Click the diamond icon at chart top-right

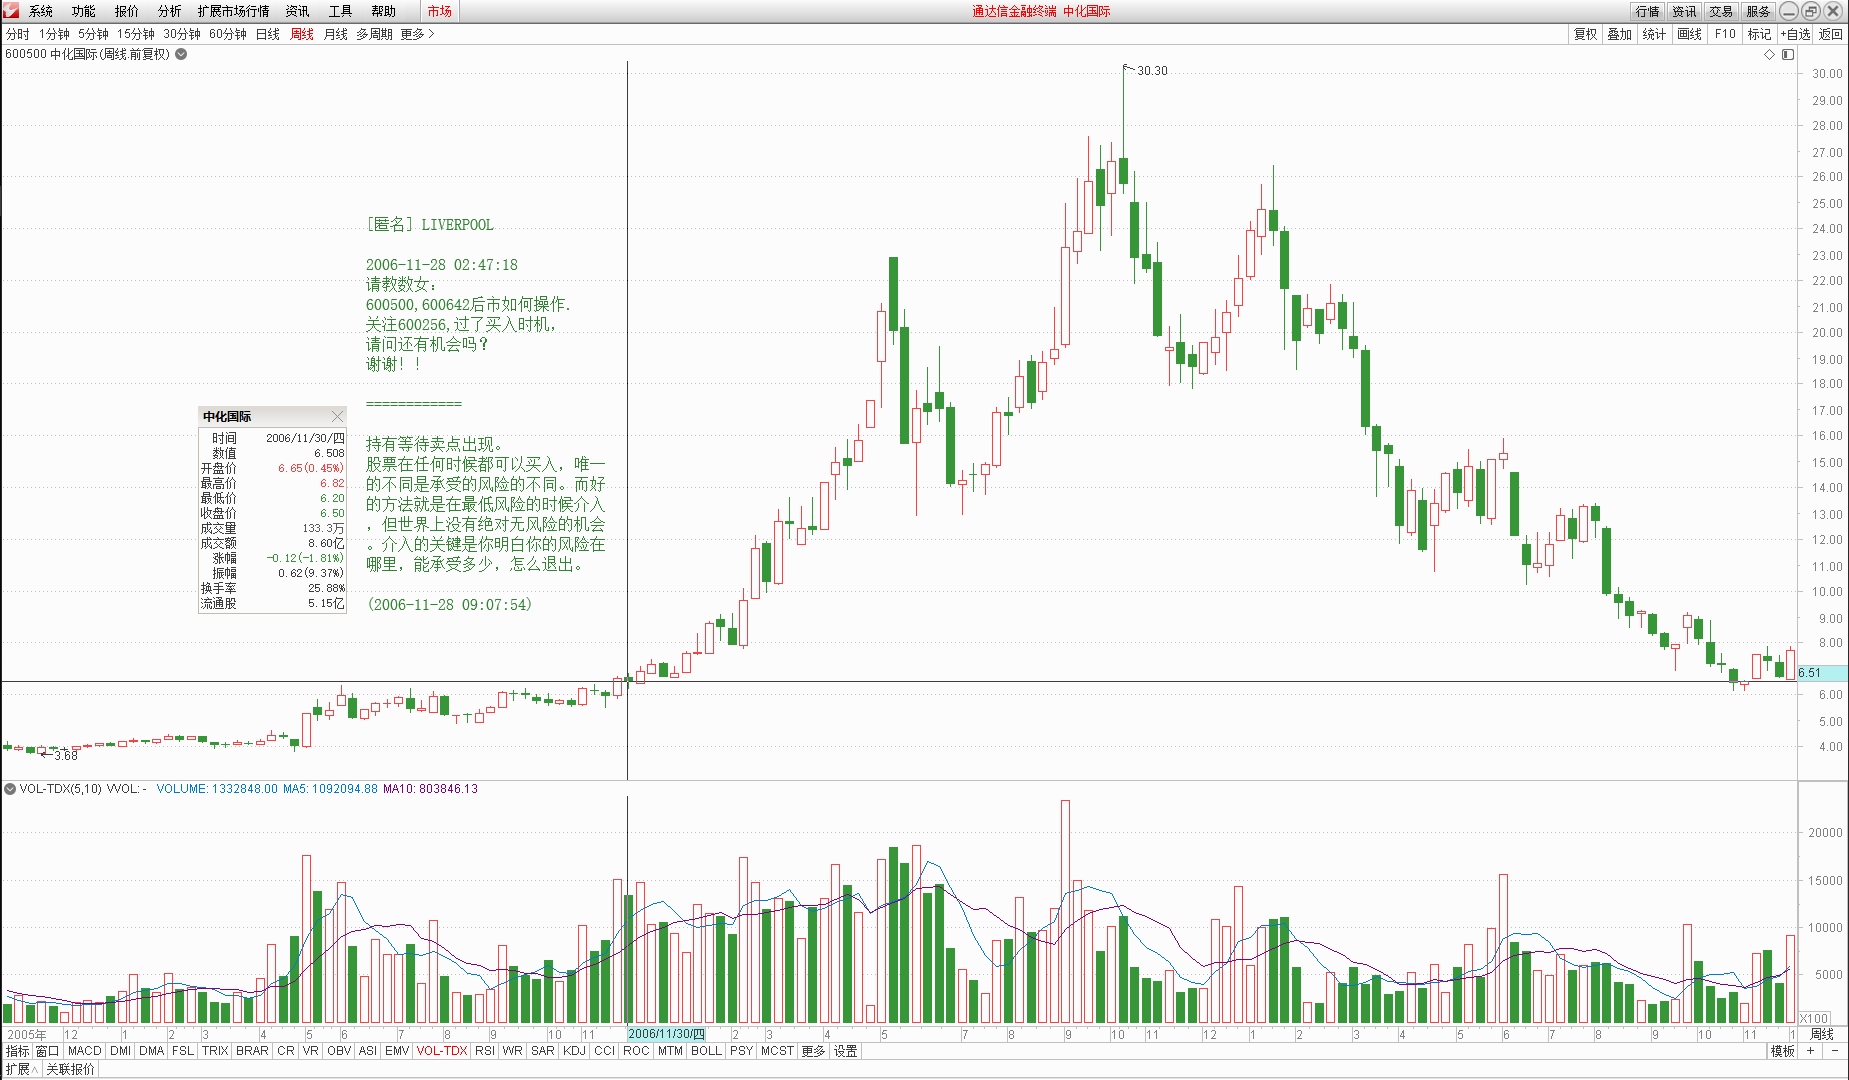(x=1769, y=54)
